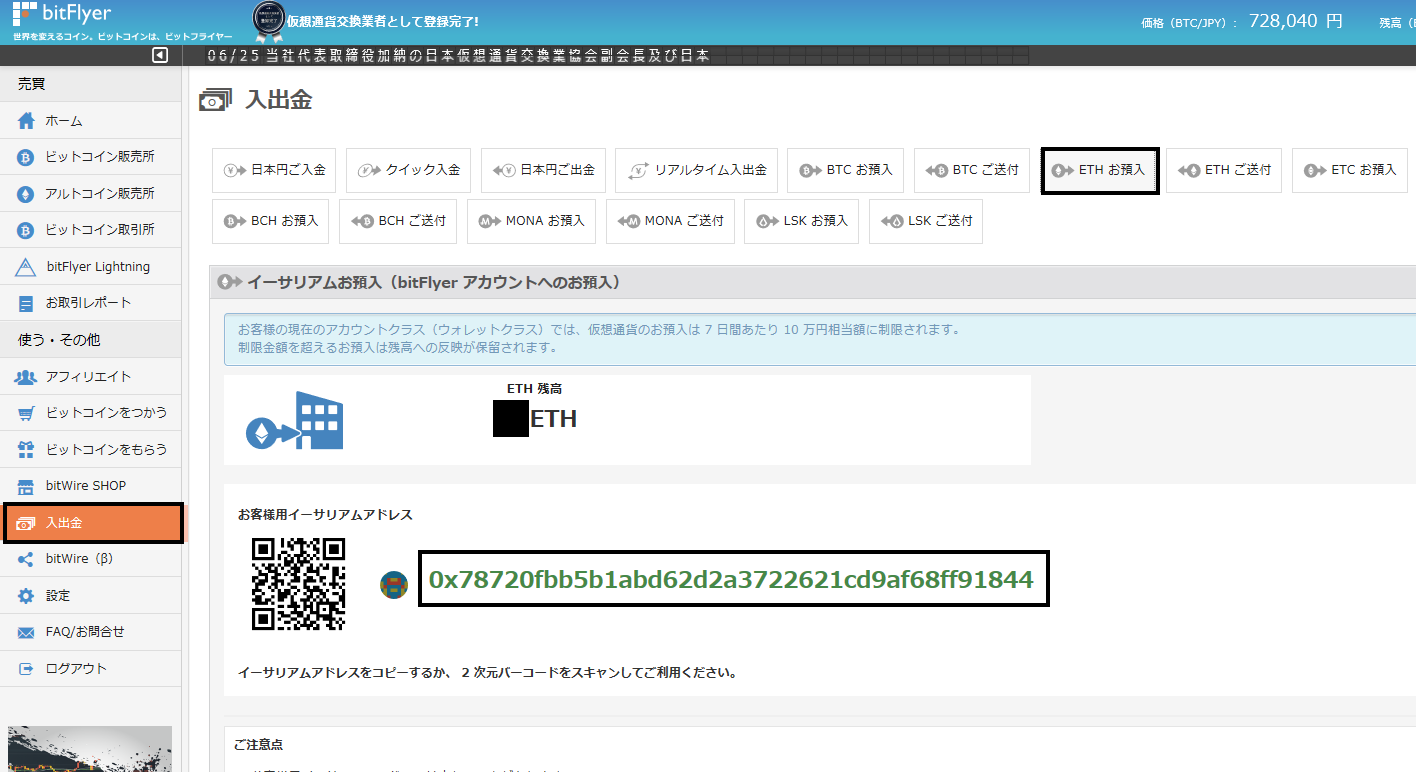The image size is (1416, 772).
Task: Select the MONA お預入 tab
Action: pyautogui.click(x=530, y=221)
